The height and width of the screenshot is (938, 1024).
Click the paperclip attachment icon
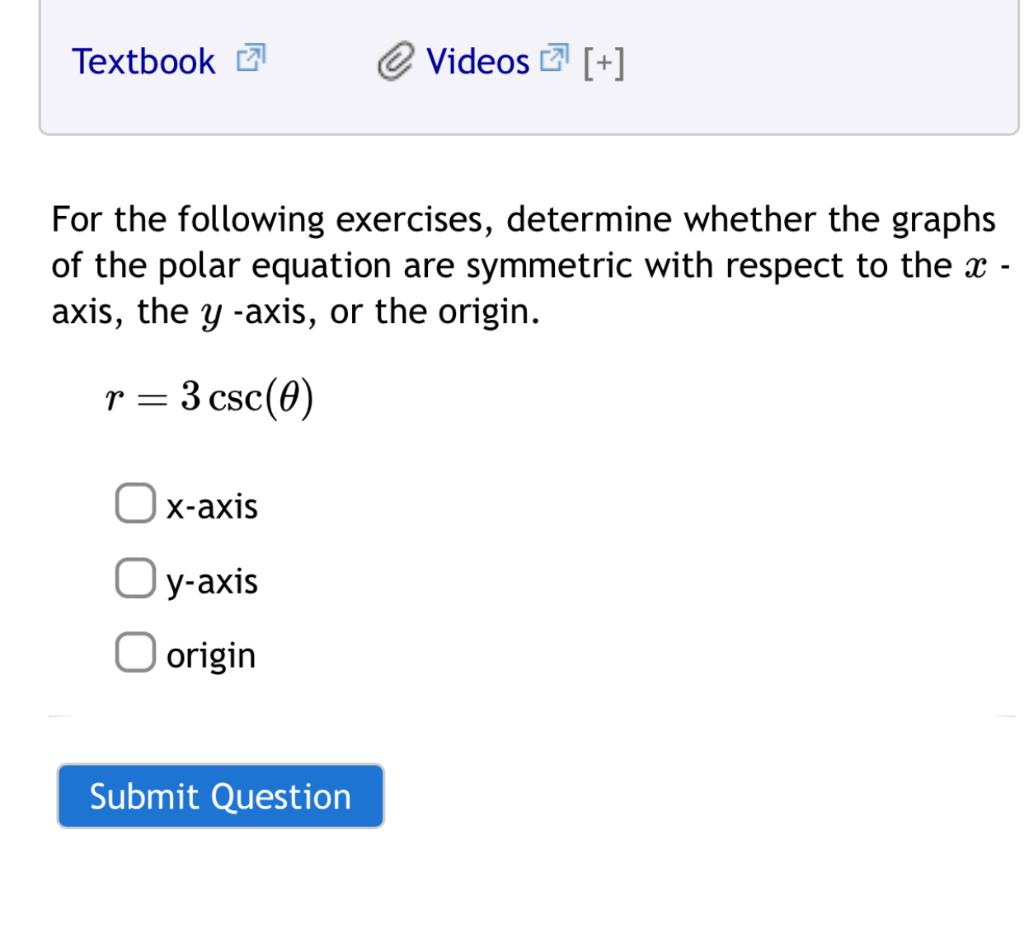(x=396, y=61)
